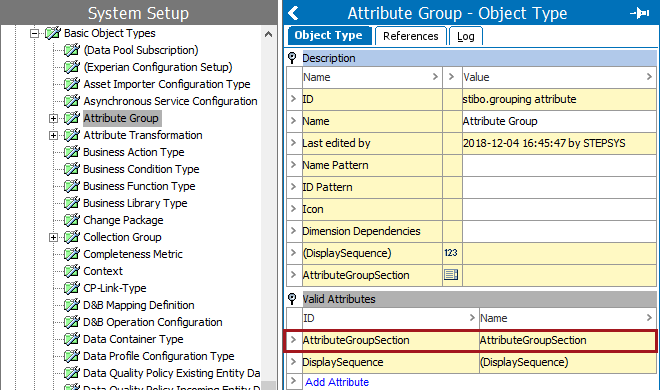Screen dimensions: 660x390
Task: Collapse the Basic Object Types node
Action: click(x=35, y=33)
